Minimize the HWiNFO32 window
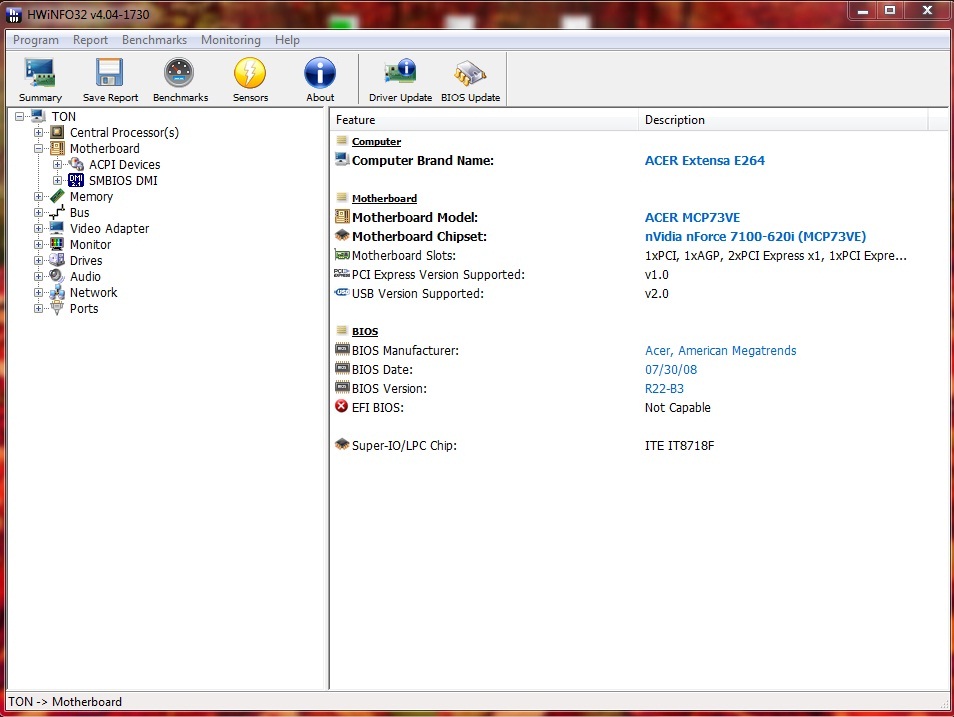This screenshot has height=717, width=954. tap(863, 10)
